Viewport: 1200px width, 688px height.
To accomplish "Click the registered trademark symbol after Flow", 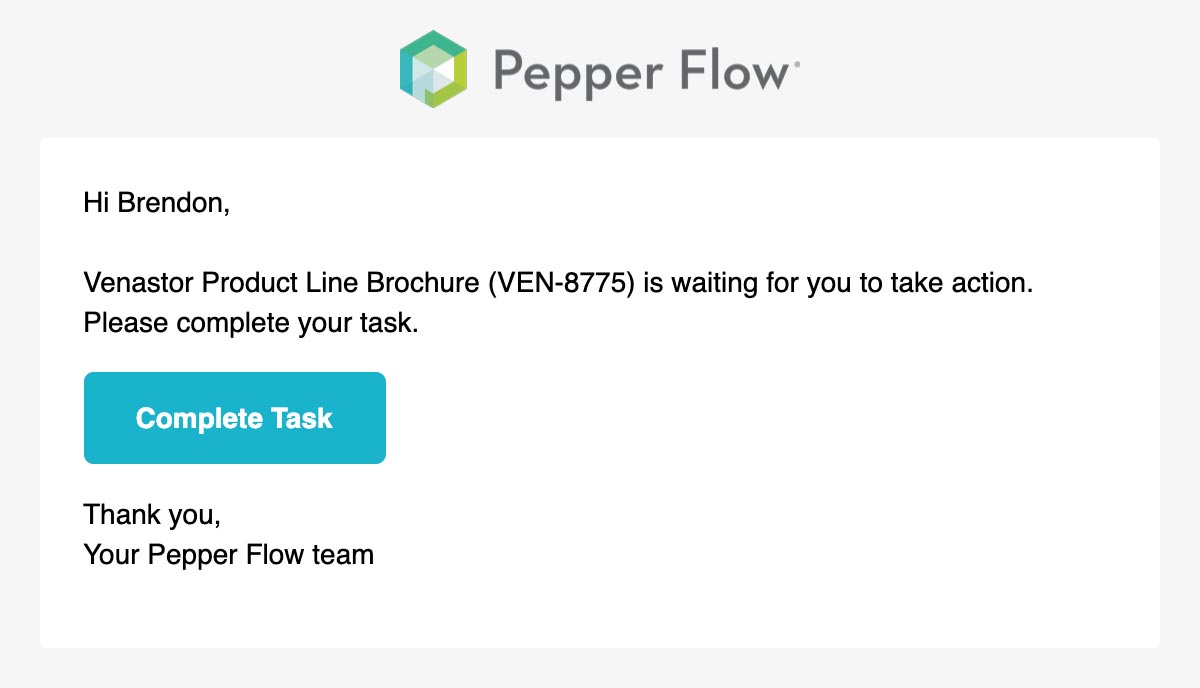I will click(796, 62).
